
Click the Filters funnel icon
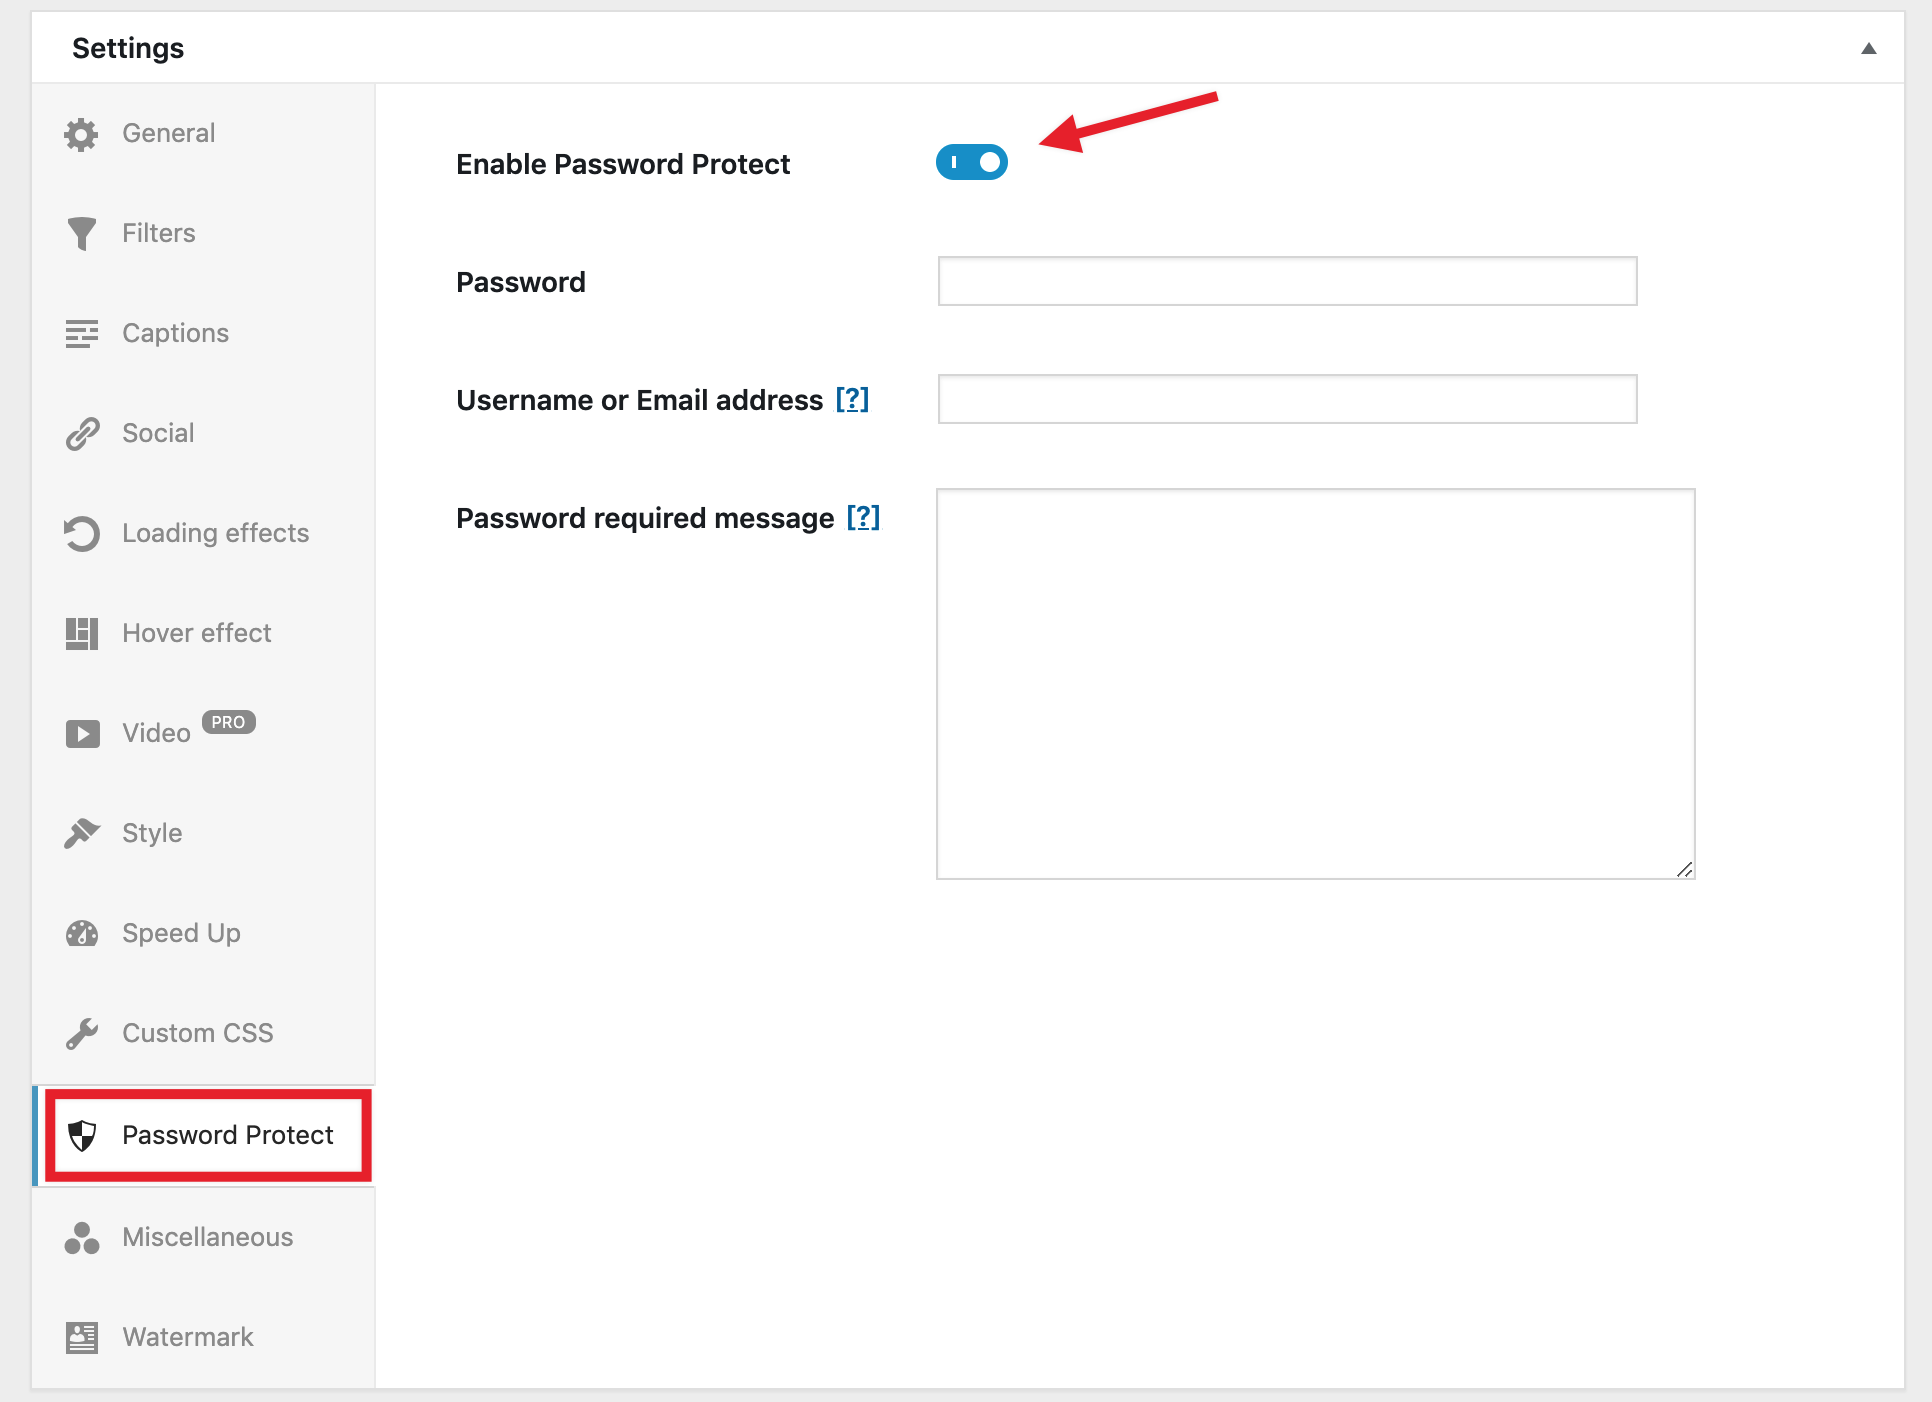[82, 232]
